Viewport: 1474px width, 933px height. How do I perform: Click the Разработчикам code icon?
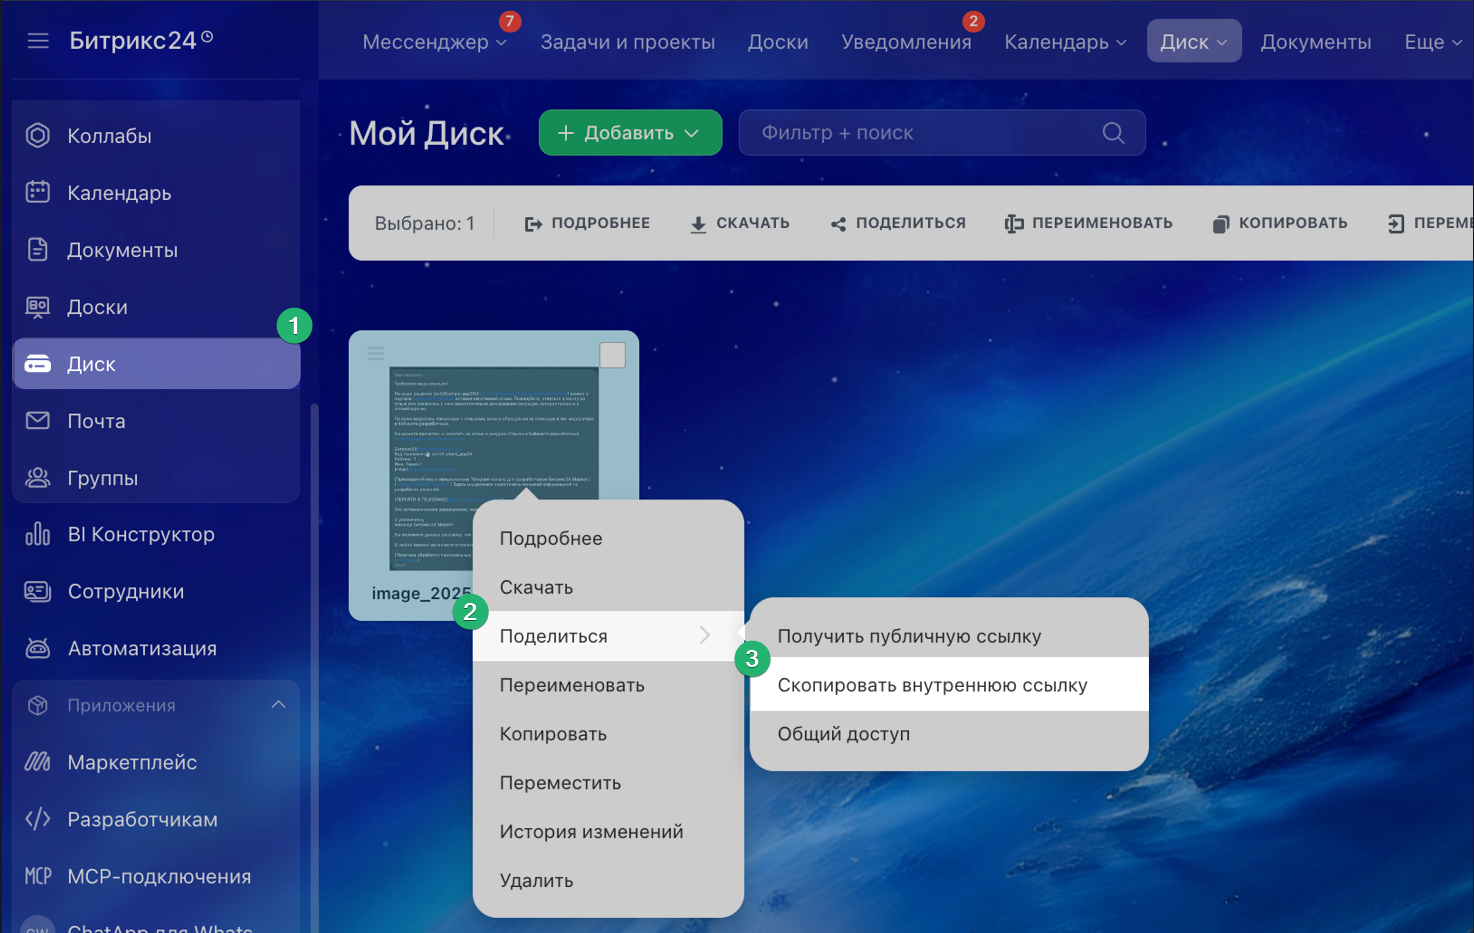point(38,820)
